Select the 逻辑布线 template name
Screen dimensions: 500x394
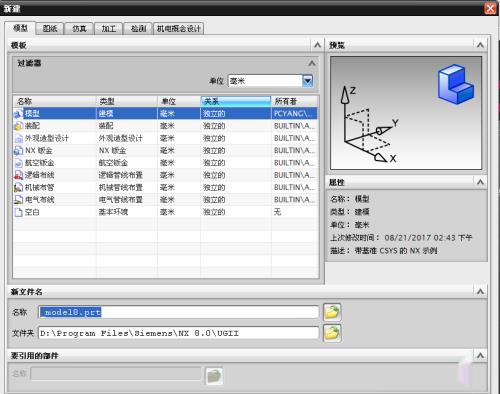[x=39, y=175]
